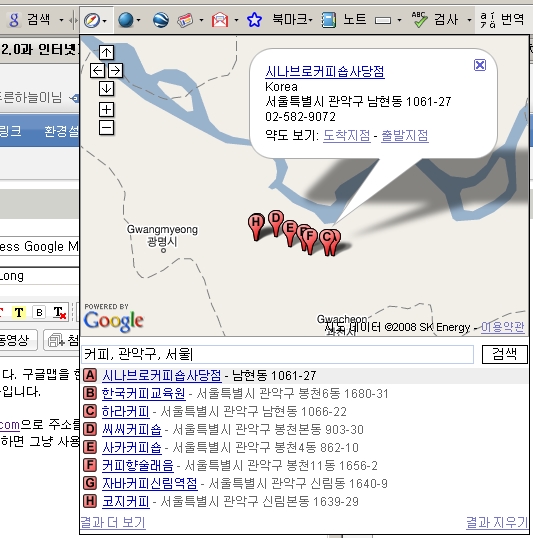
Task: Click the B marker icon in results list
Action: tap(90, 393)
